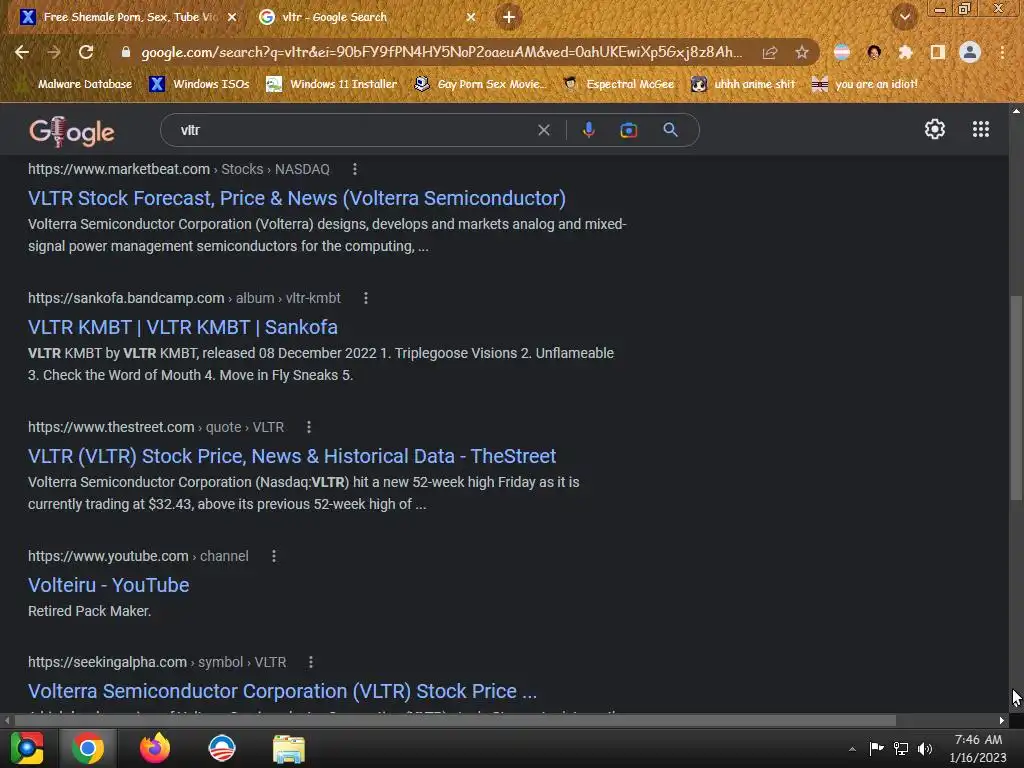Show hidden tray icons arrow
Viewport: 1024px width, 768px height.
pos(852,749)
